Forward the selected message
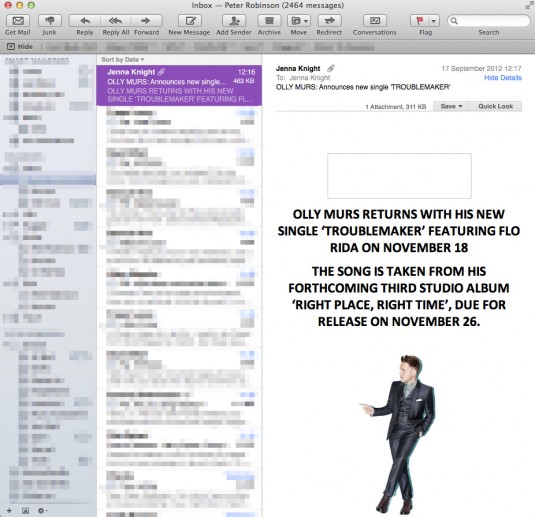 [146, 21]
